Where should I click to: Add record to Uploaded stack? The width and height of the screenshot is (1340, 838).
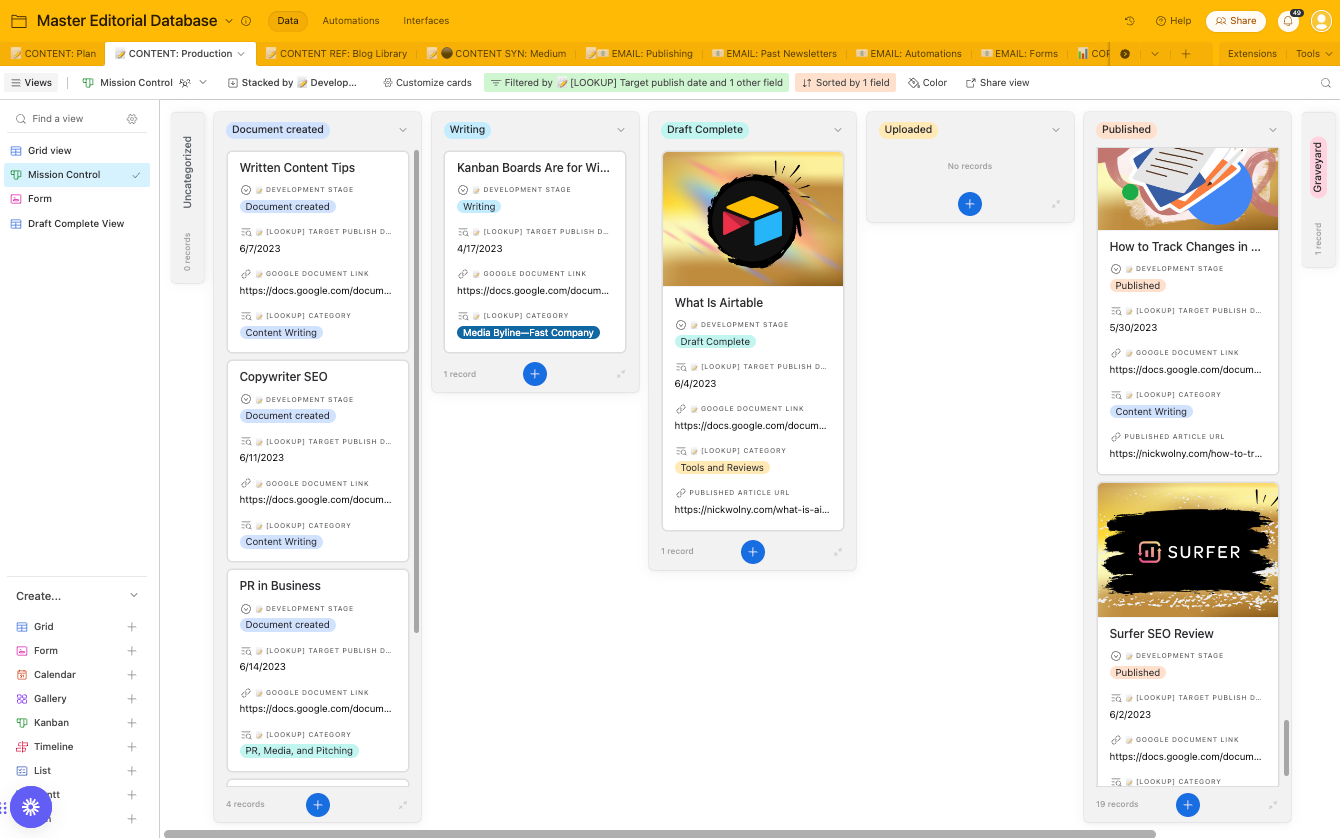click(970, 204)
